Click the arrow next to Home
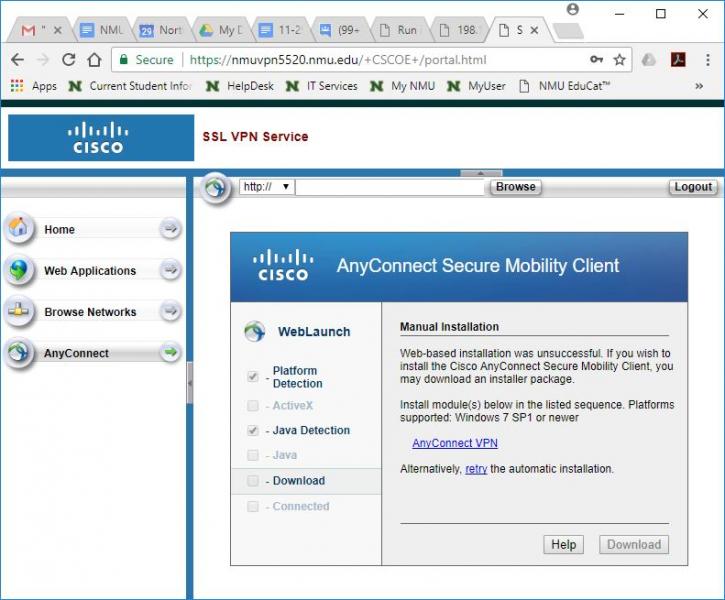Viewport: 725px width, 600px height. tap(170, 228)
